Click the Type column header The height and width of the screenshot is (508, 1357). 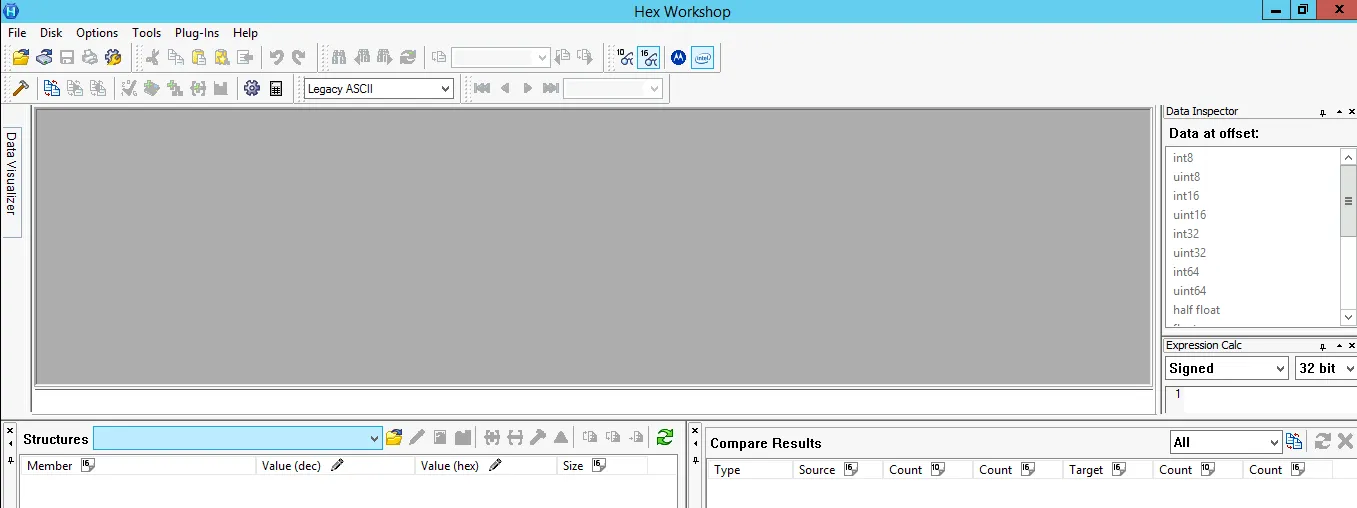749,470
